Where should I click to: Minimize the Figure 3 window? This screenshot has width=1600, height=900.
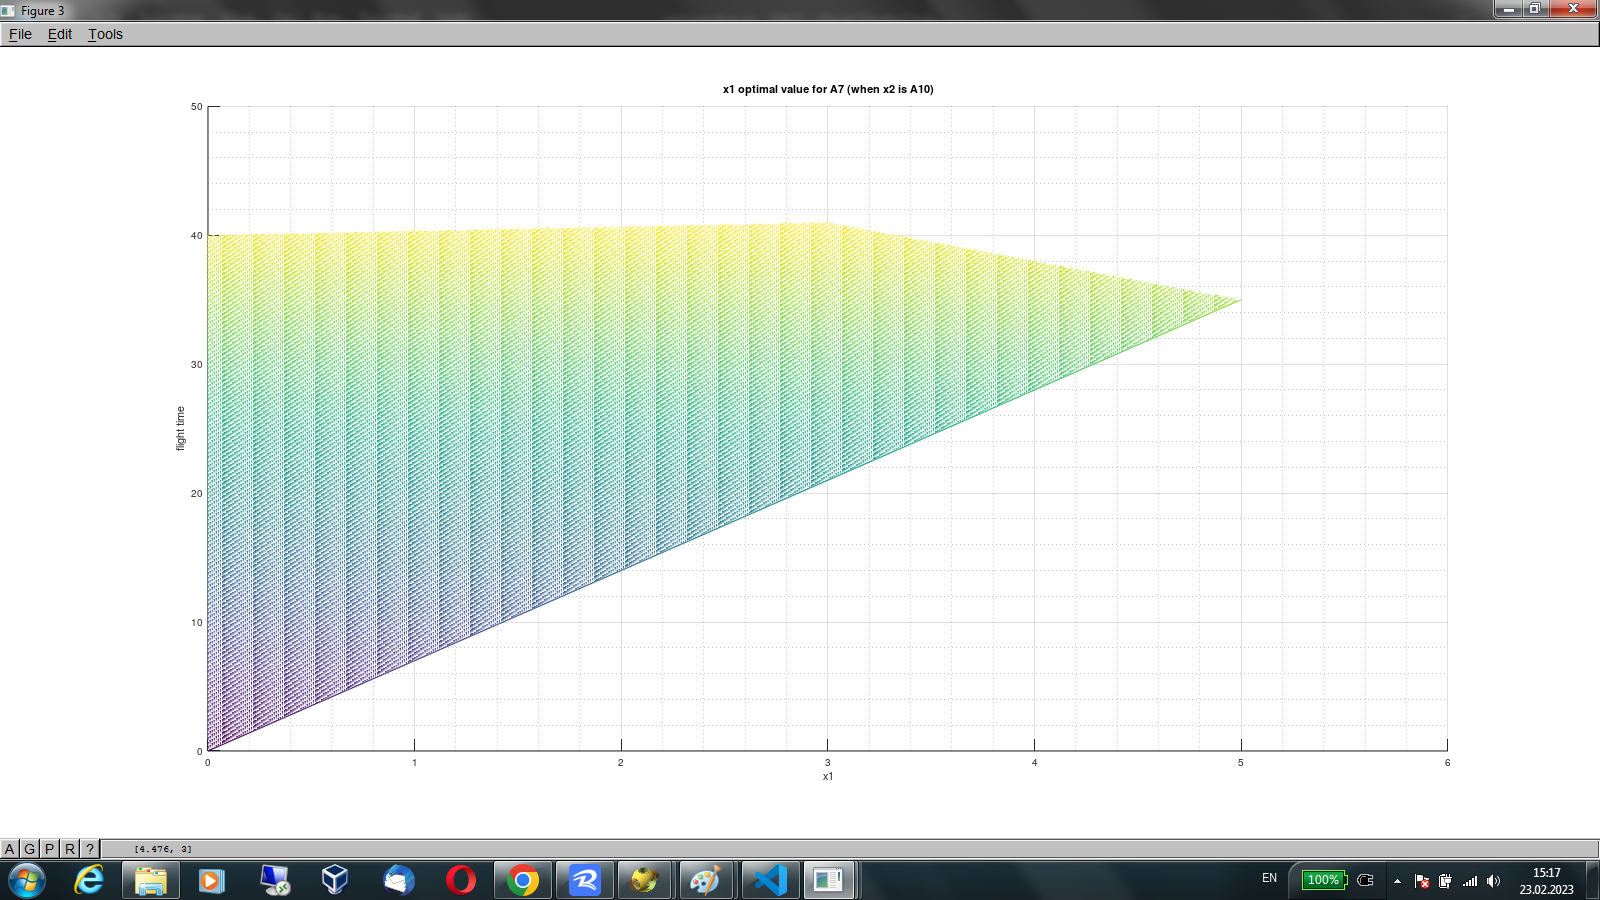1508,9
